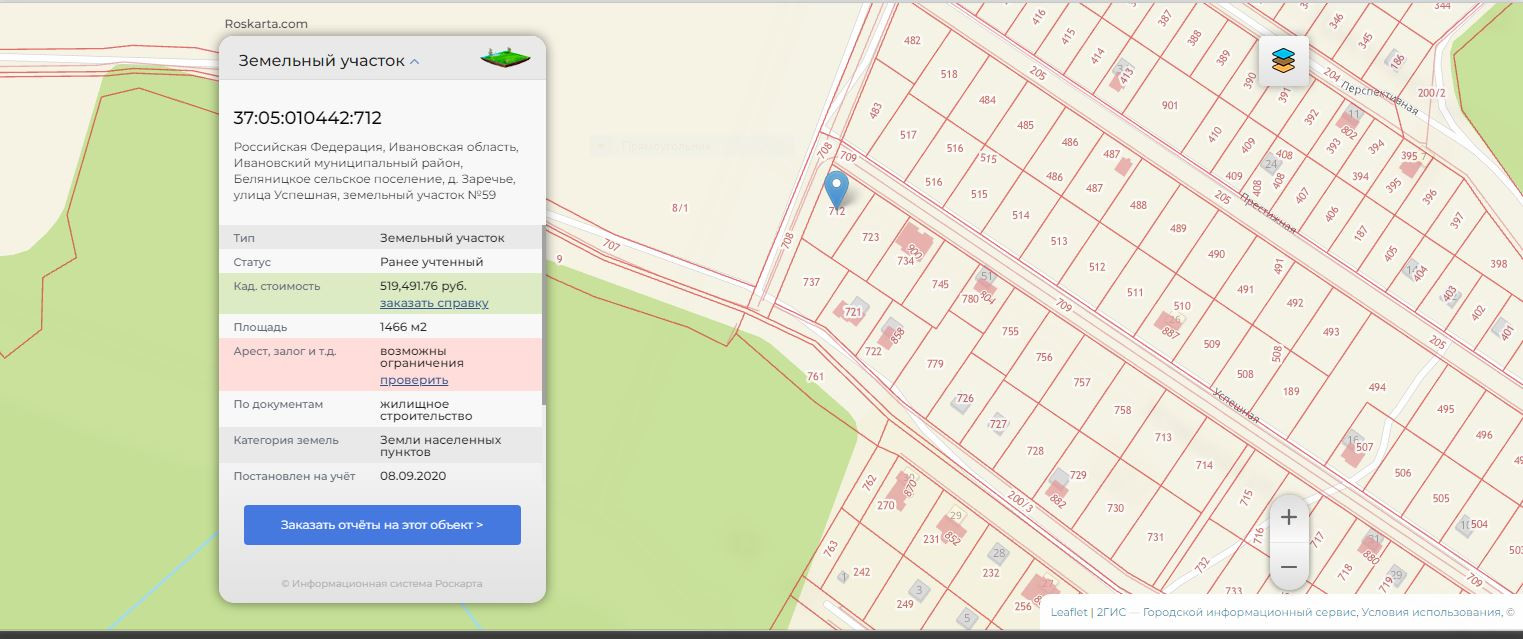Screen dimensions: 1523x639
Task: Click the заказать справку link
Action: click(434, 303)
